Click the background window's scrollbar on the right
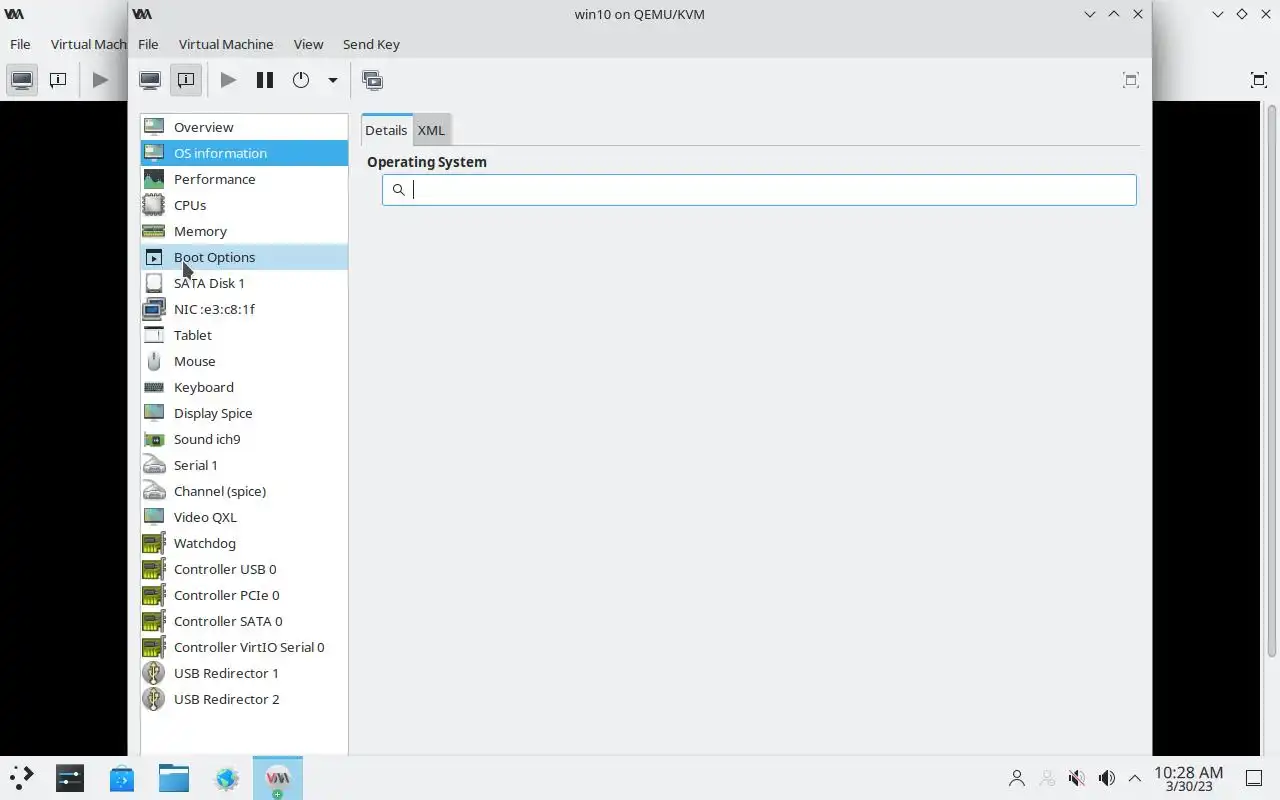1280x800 pixels. coord(1272,380)
